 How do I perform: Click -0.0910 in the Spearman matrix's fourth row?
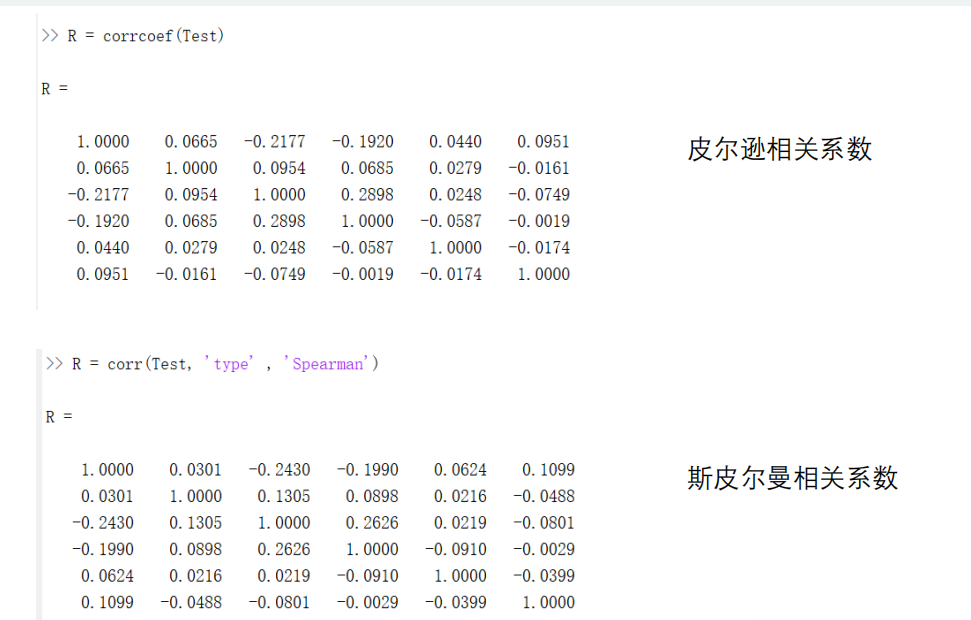[456, 549]
